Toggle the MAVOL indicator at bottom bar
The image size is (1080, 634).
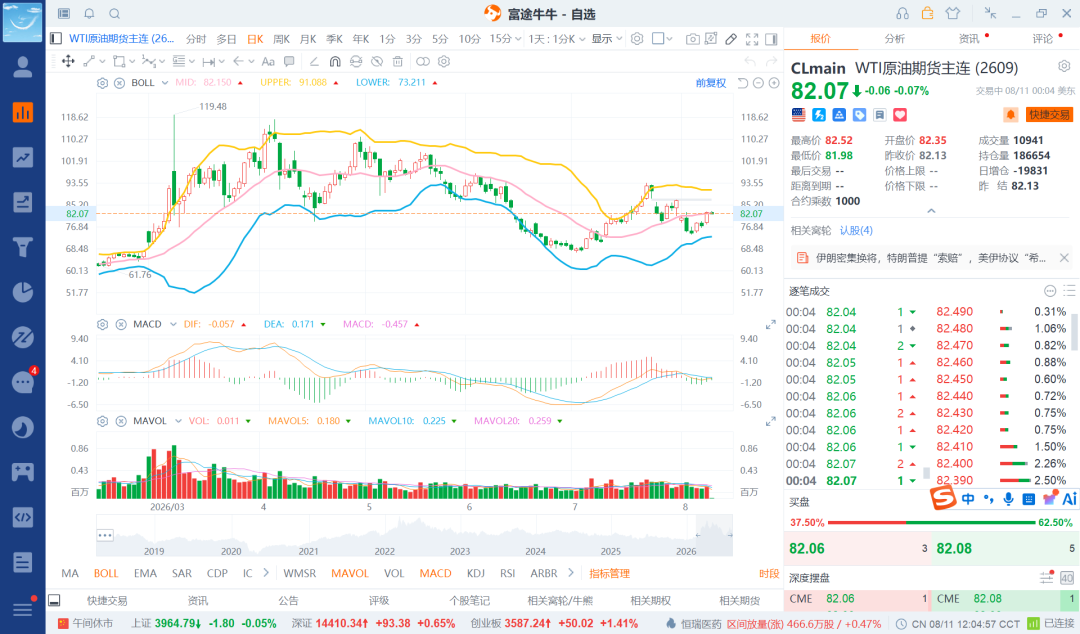(x=350, y=573)
